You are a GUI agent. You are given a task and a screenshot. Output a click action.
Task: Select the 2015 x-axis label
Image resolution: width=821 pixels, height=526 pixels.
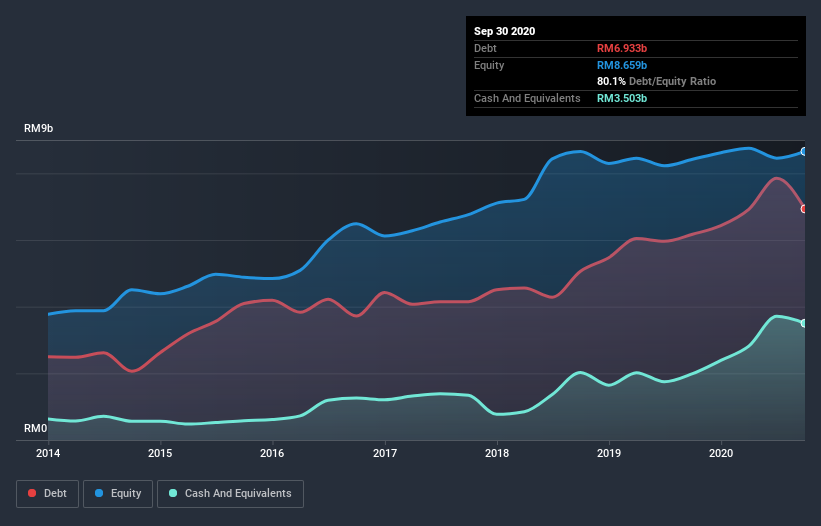point(160,453)
